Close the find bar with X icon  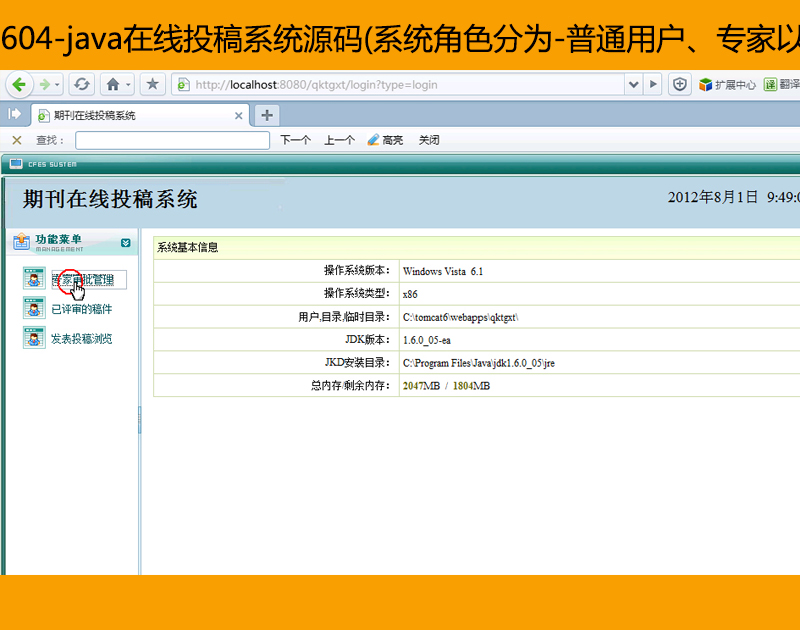[x=17, y=140]
